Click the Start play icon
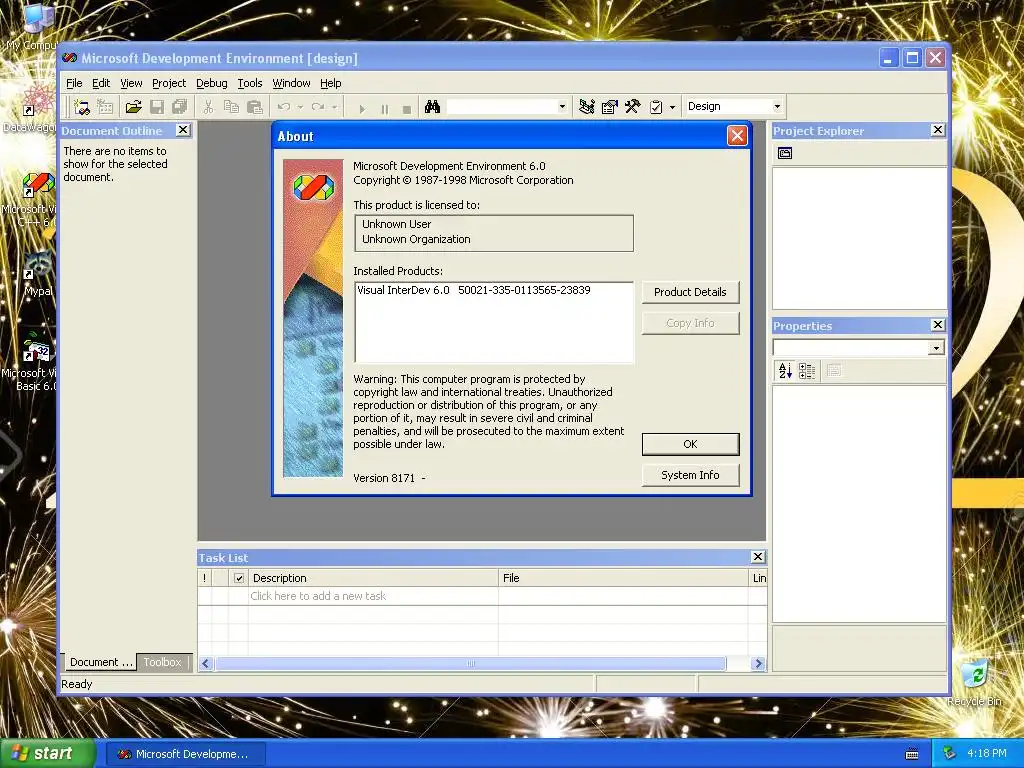The height and width of the screenshot is (768, 1024). [x=362, y=109]
